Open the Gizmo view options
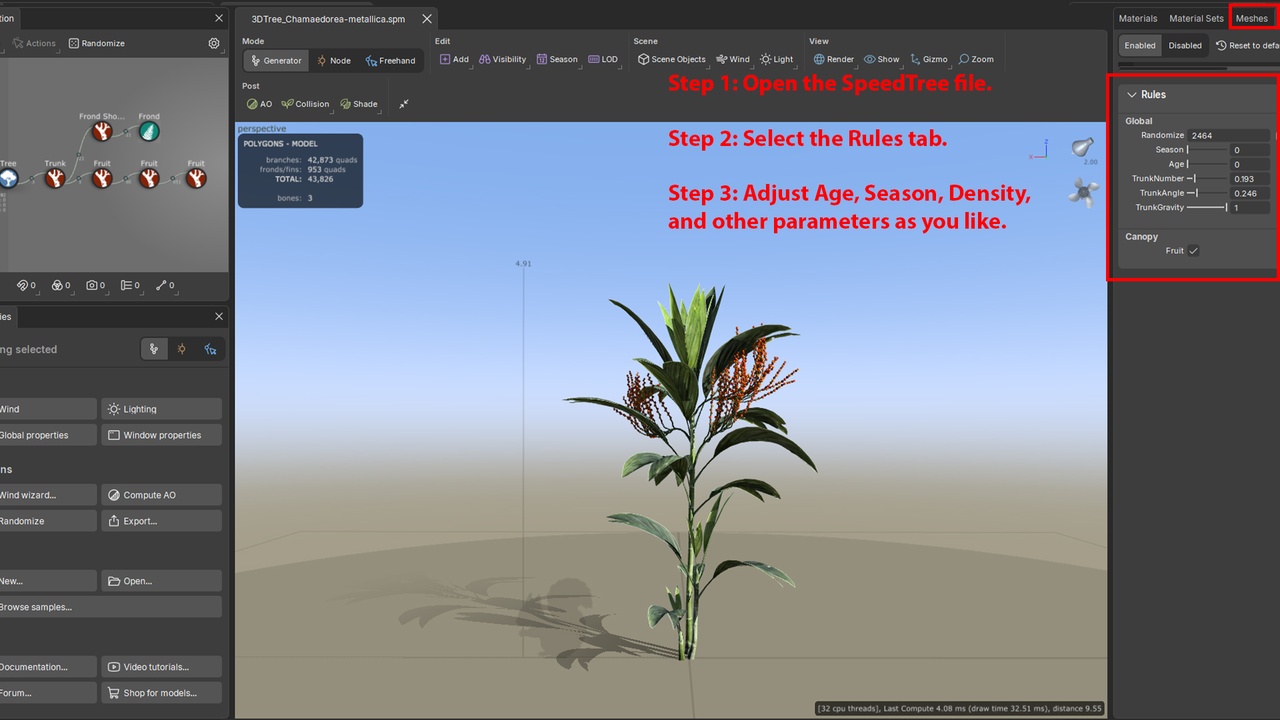 (x=929, y=59)
